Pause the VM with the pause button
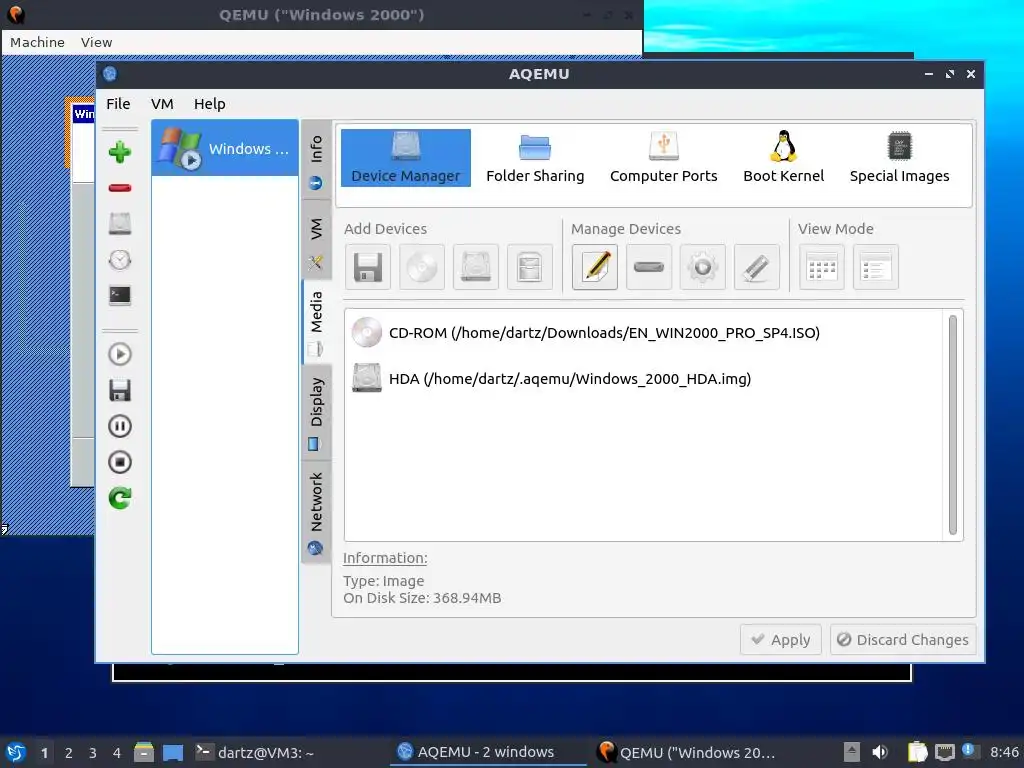Screen dimensions: 1024x768 120,426
